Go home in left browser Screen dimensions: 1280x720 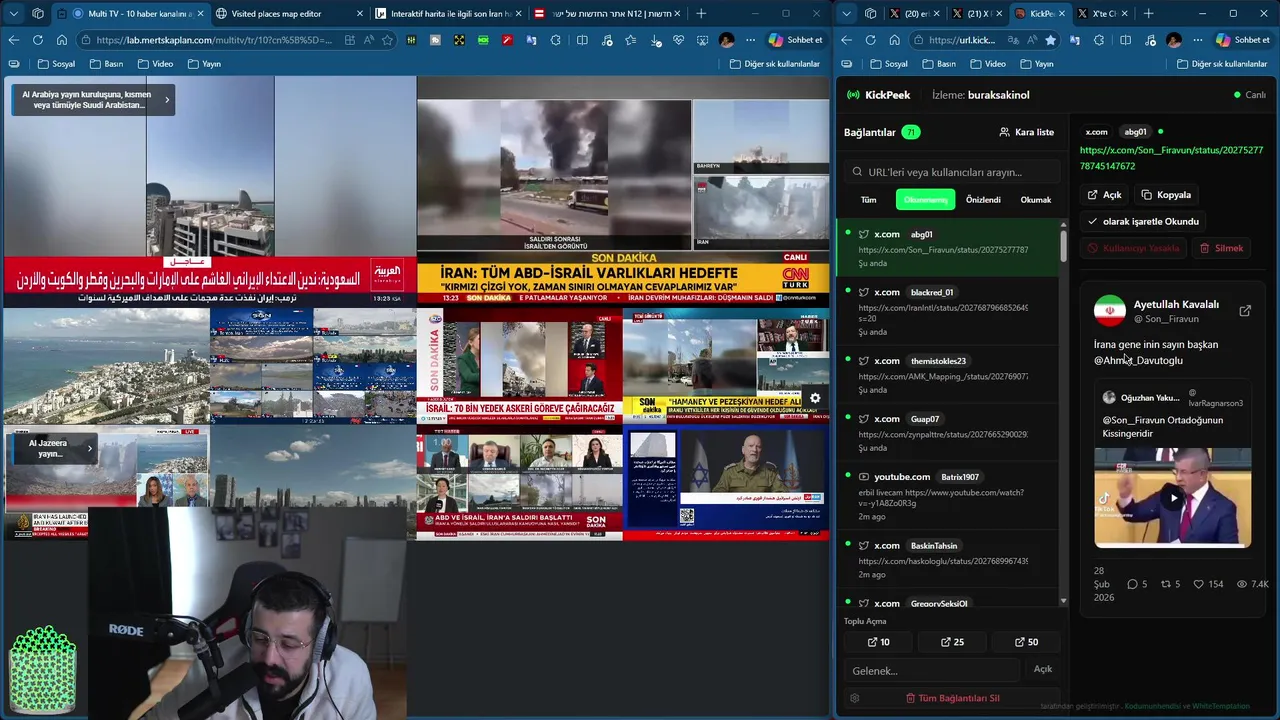62,40
